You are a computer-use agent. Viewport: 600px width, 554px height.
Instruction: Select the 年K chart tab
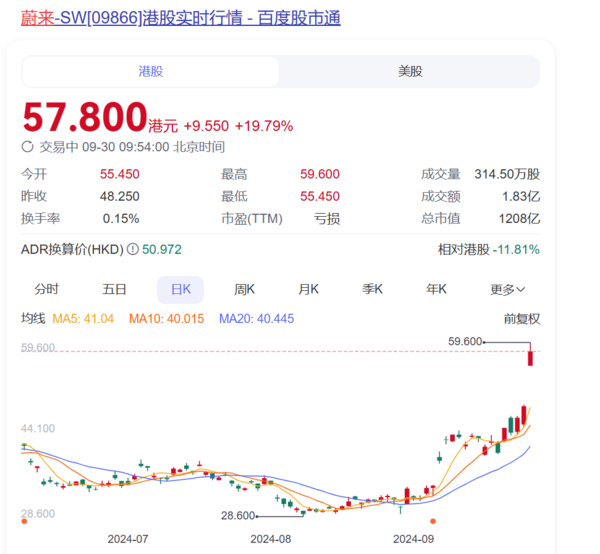(x=437, y=289)
